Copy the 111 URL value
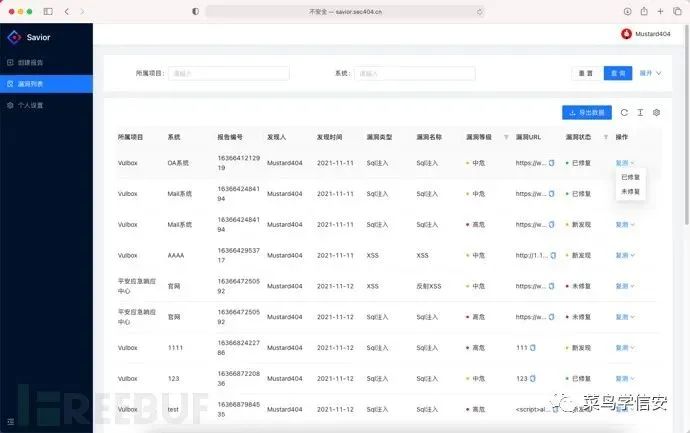 click(x=532, y=348)
